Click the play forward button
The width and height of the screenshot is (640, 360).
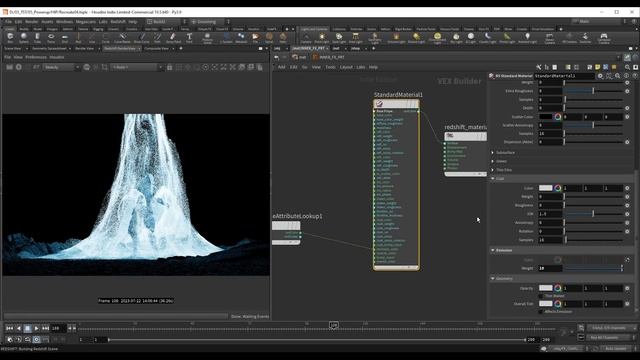point(36,328)
